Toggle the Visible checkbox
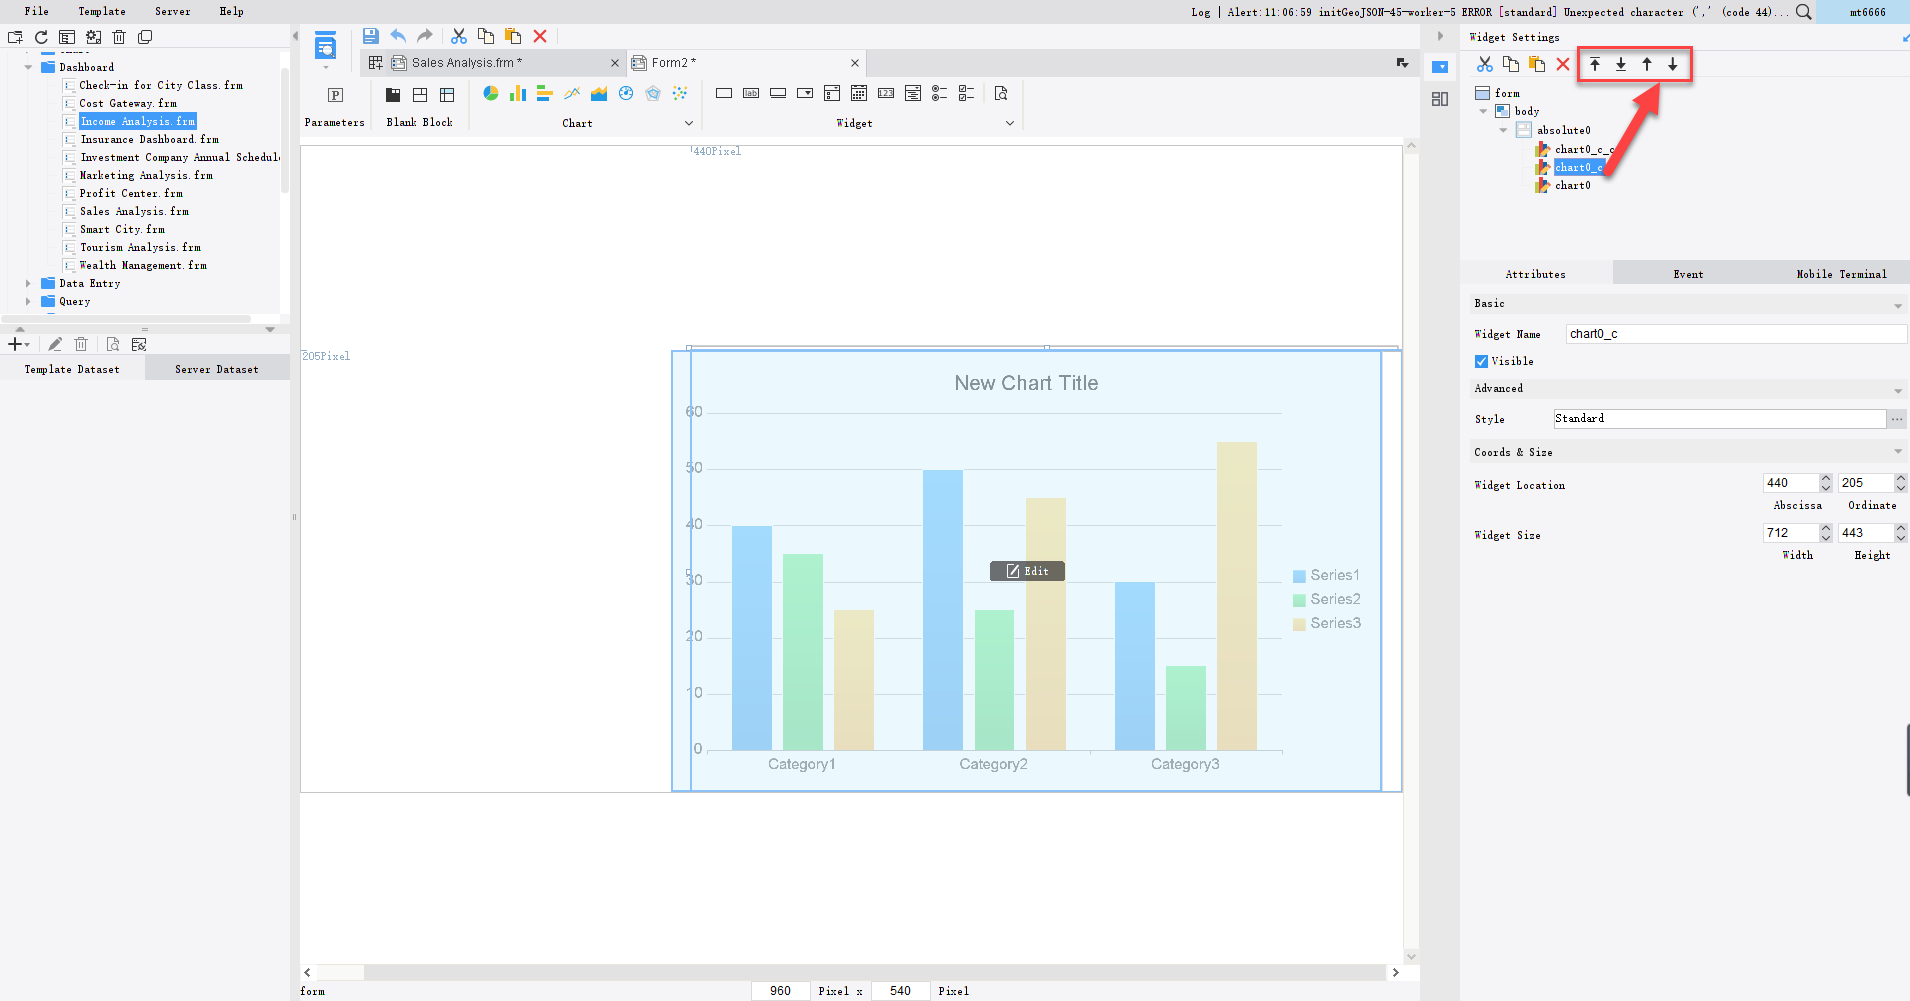 [x=1481, y=361]
